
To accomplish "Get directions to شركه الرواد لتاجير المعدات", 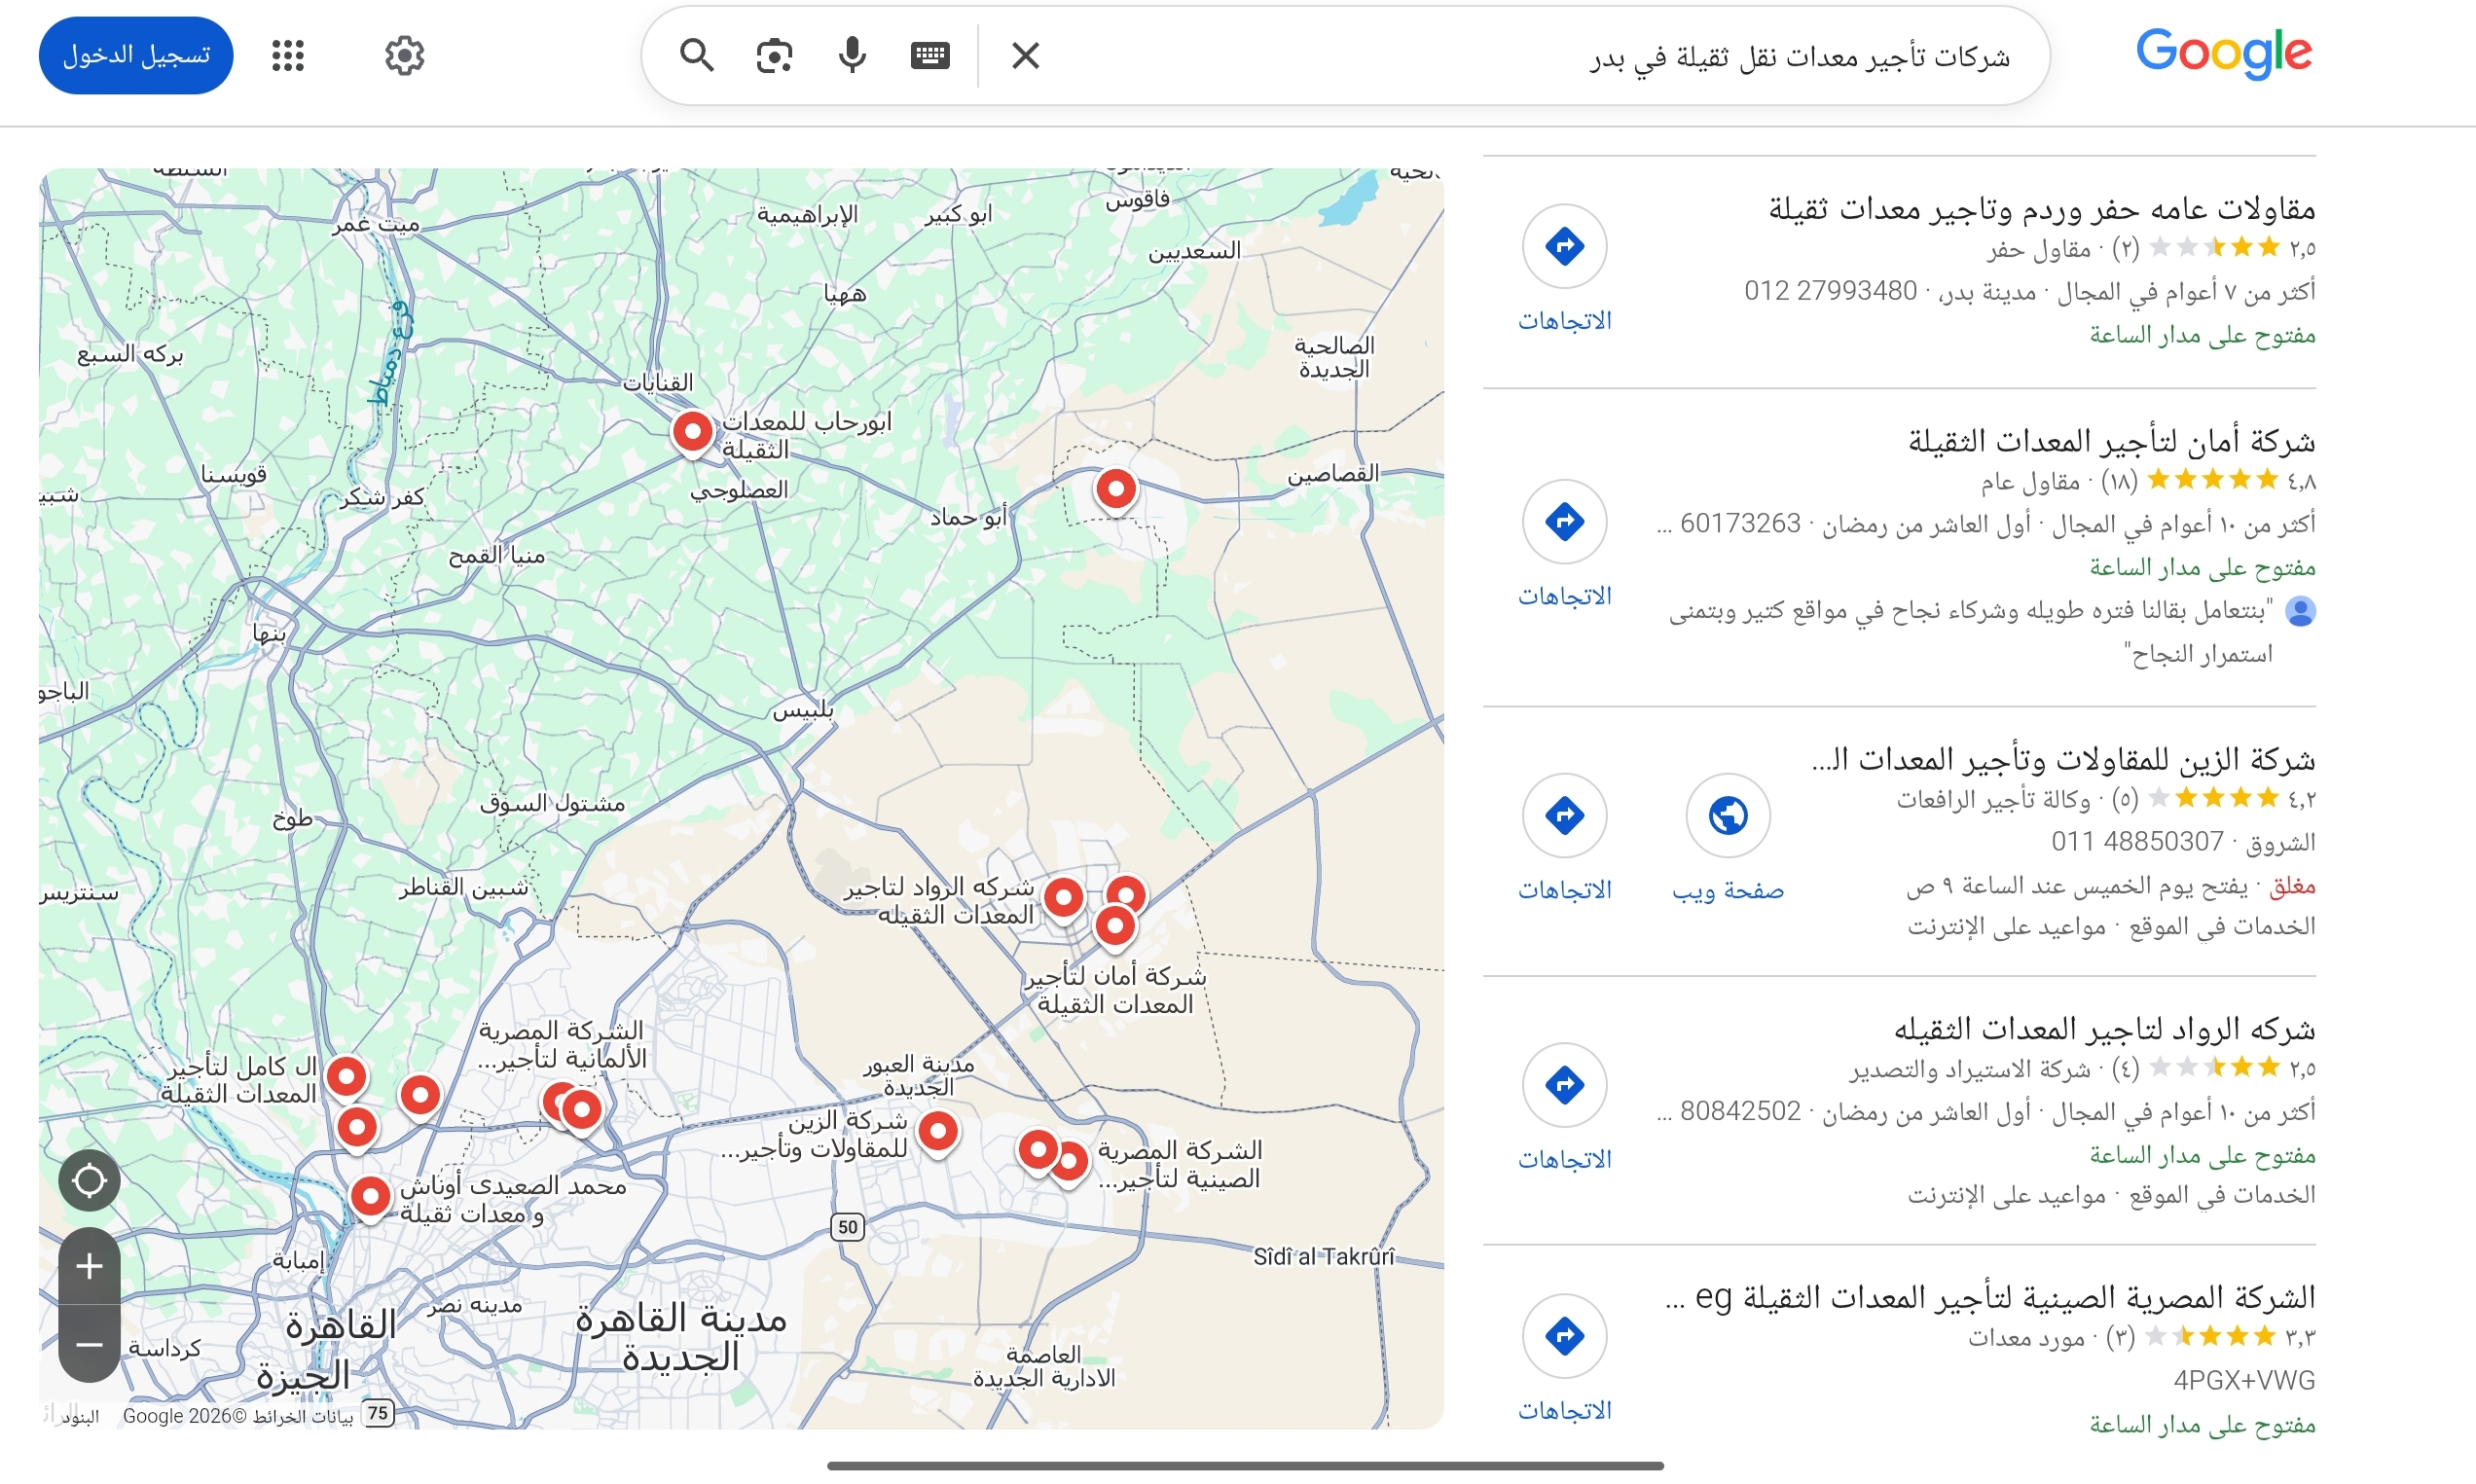I will 1565,1107.
